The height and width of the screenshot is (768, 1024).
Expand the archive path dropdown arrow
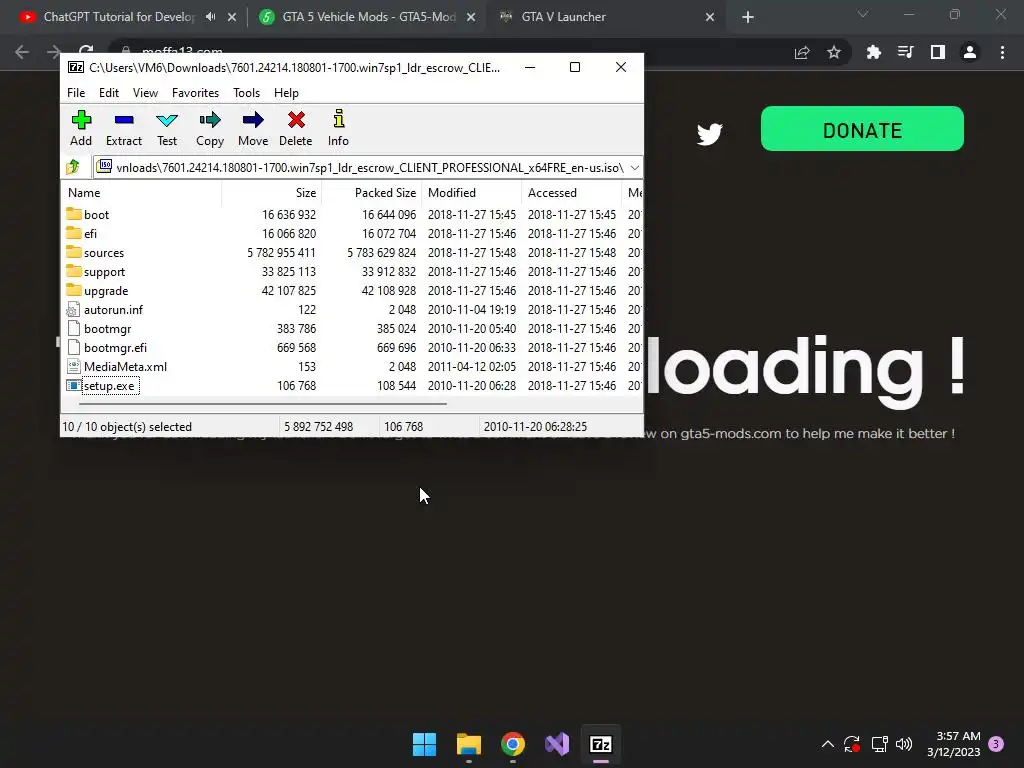tap(634, 168)
